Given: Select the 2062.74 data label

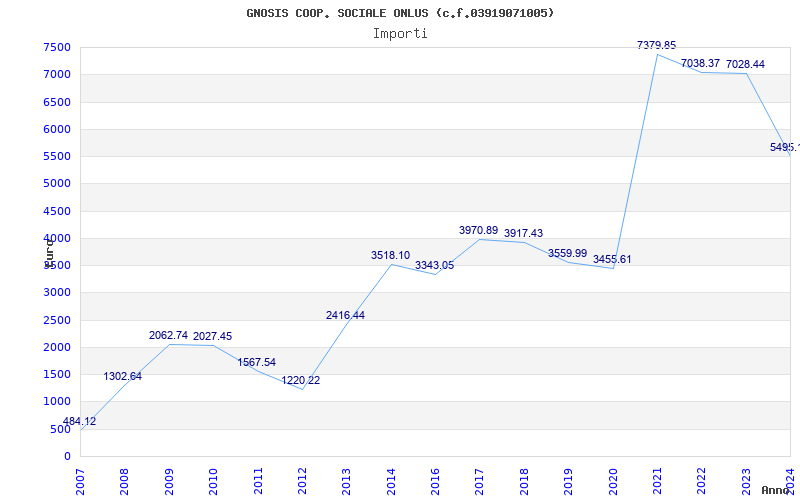Looking at the screenshot, I should 168,336.
